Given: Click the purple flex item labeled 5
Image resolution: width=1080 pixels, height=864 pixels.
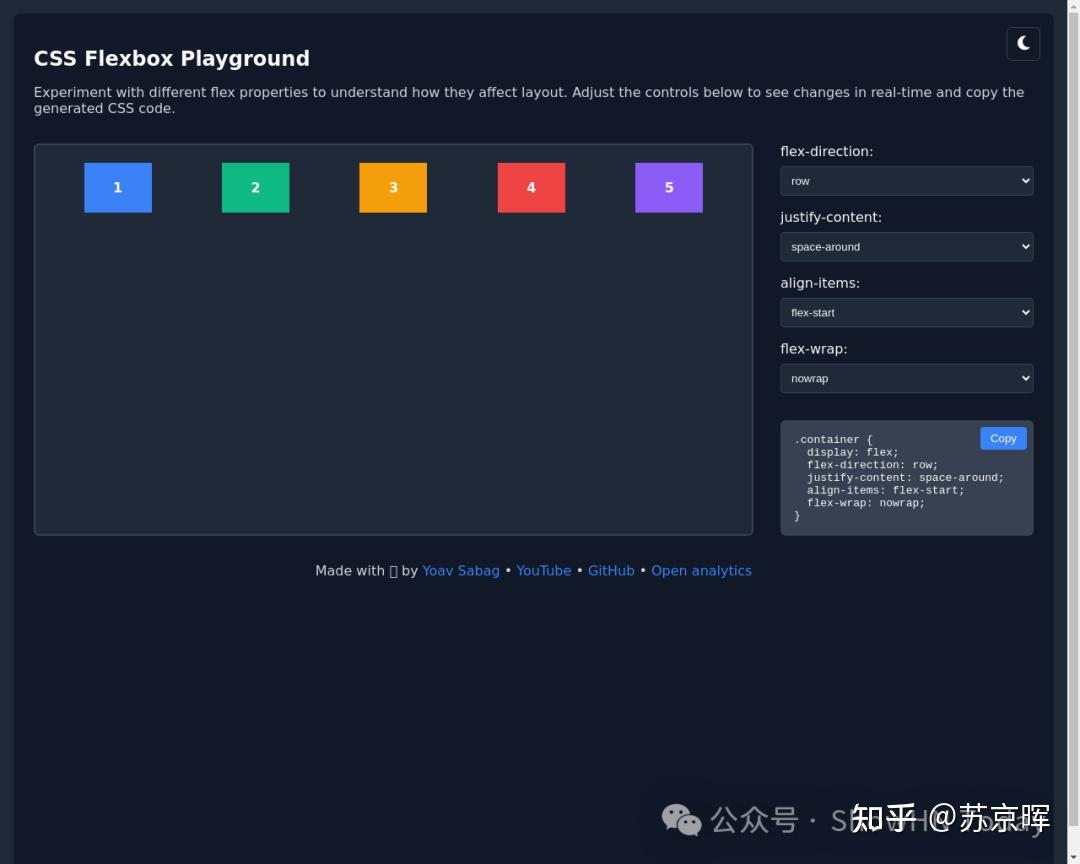Looking at the screenshot, I should [668, 187].
